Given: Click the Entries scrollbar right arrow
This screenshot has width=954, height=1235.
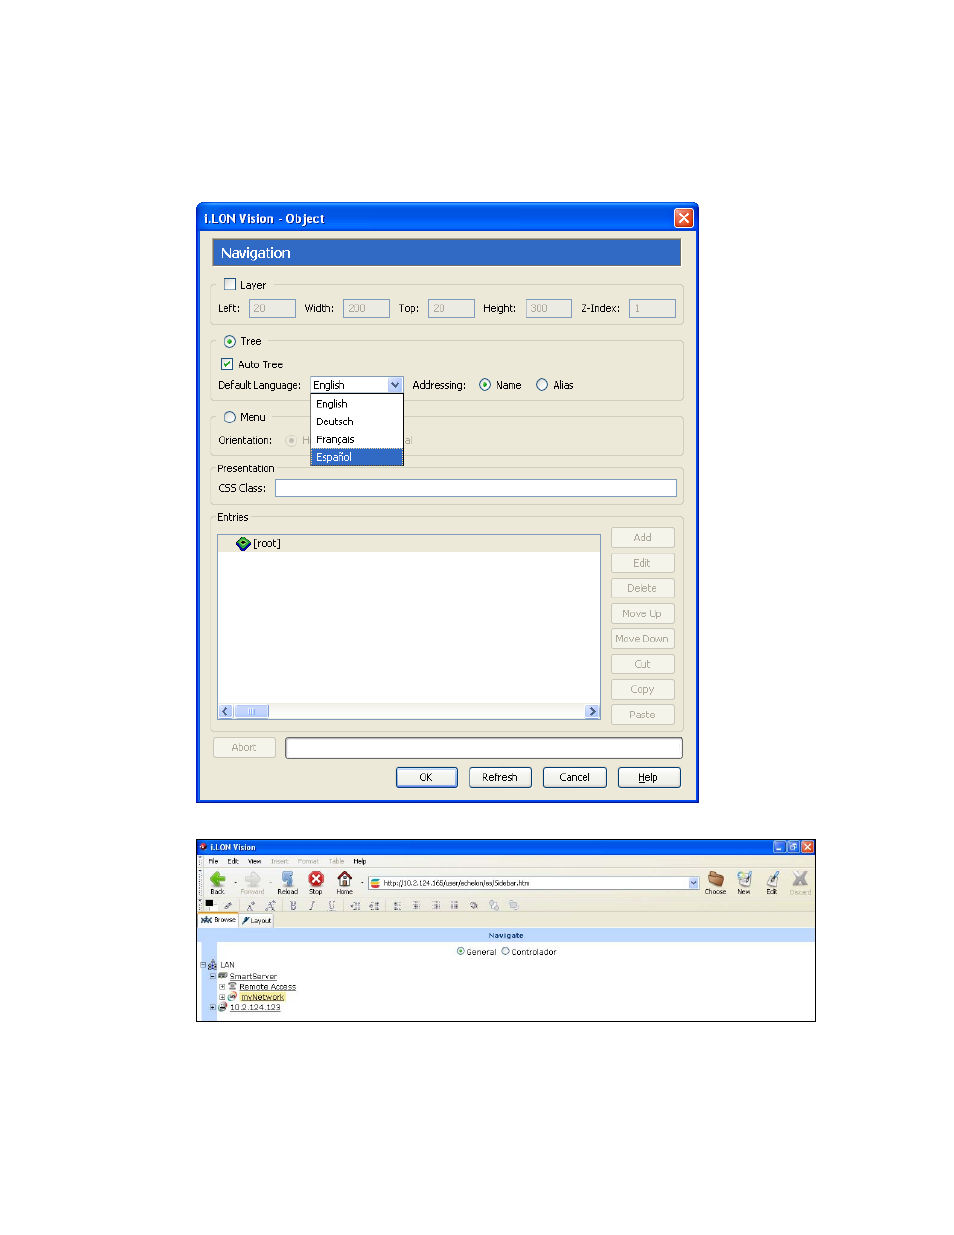Looking at the screenshot, I should (593, 712).
